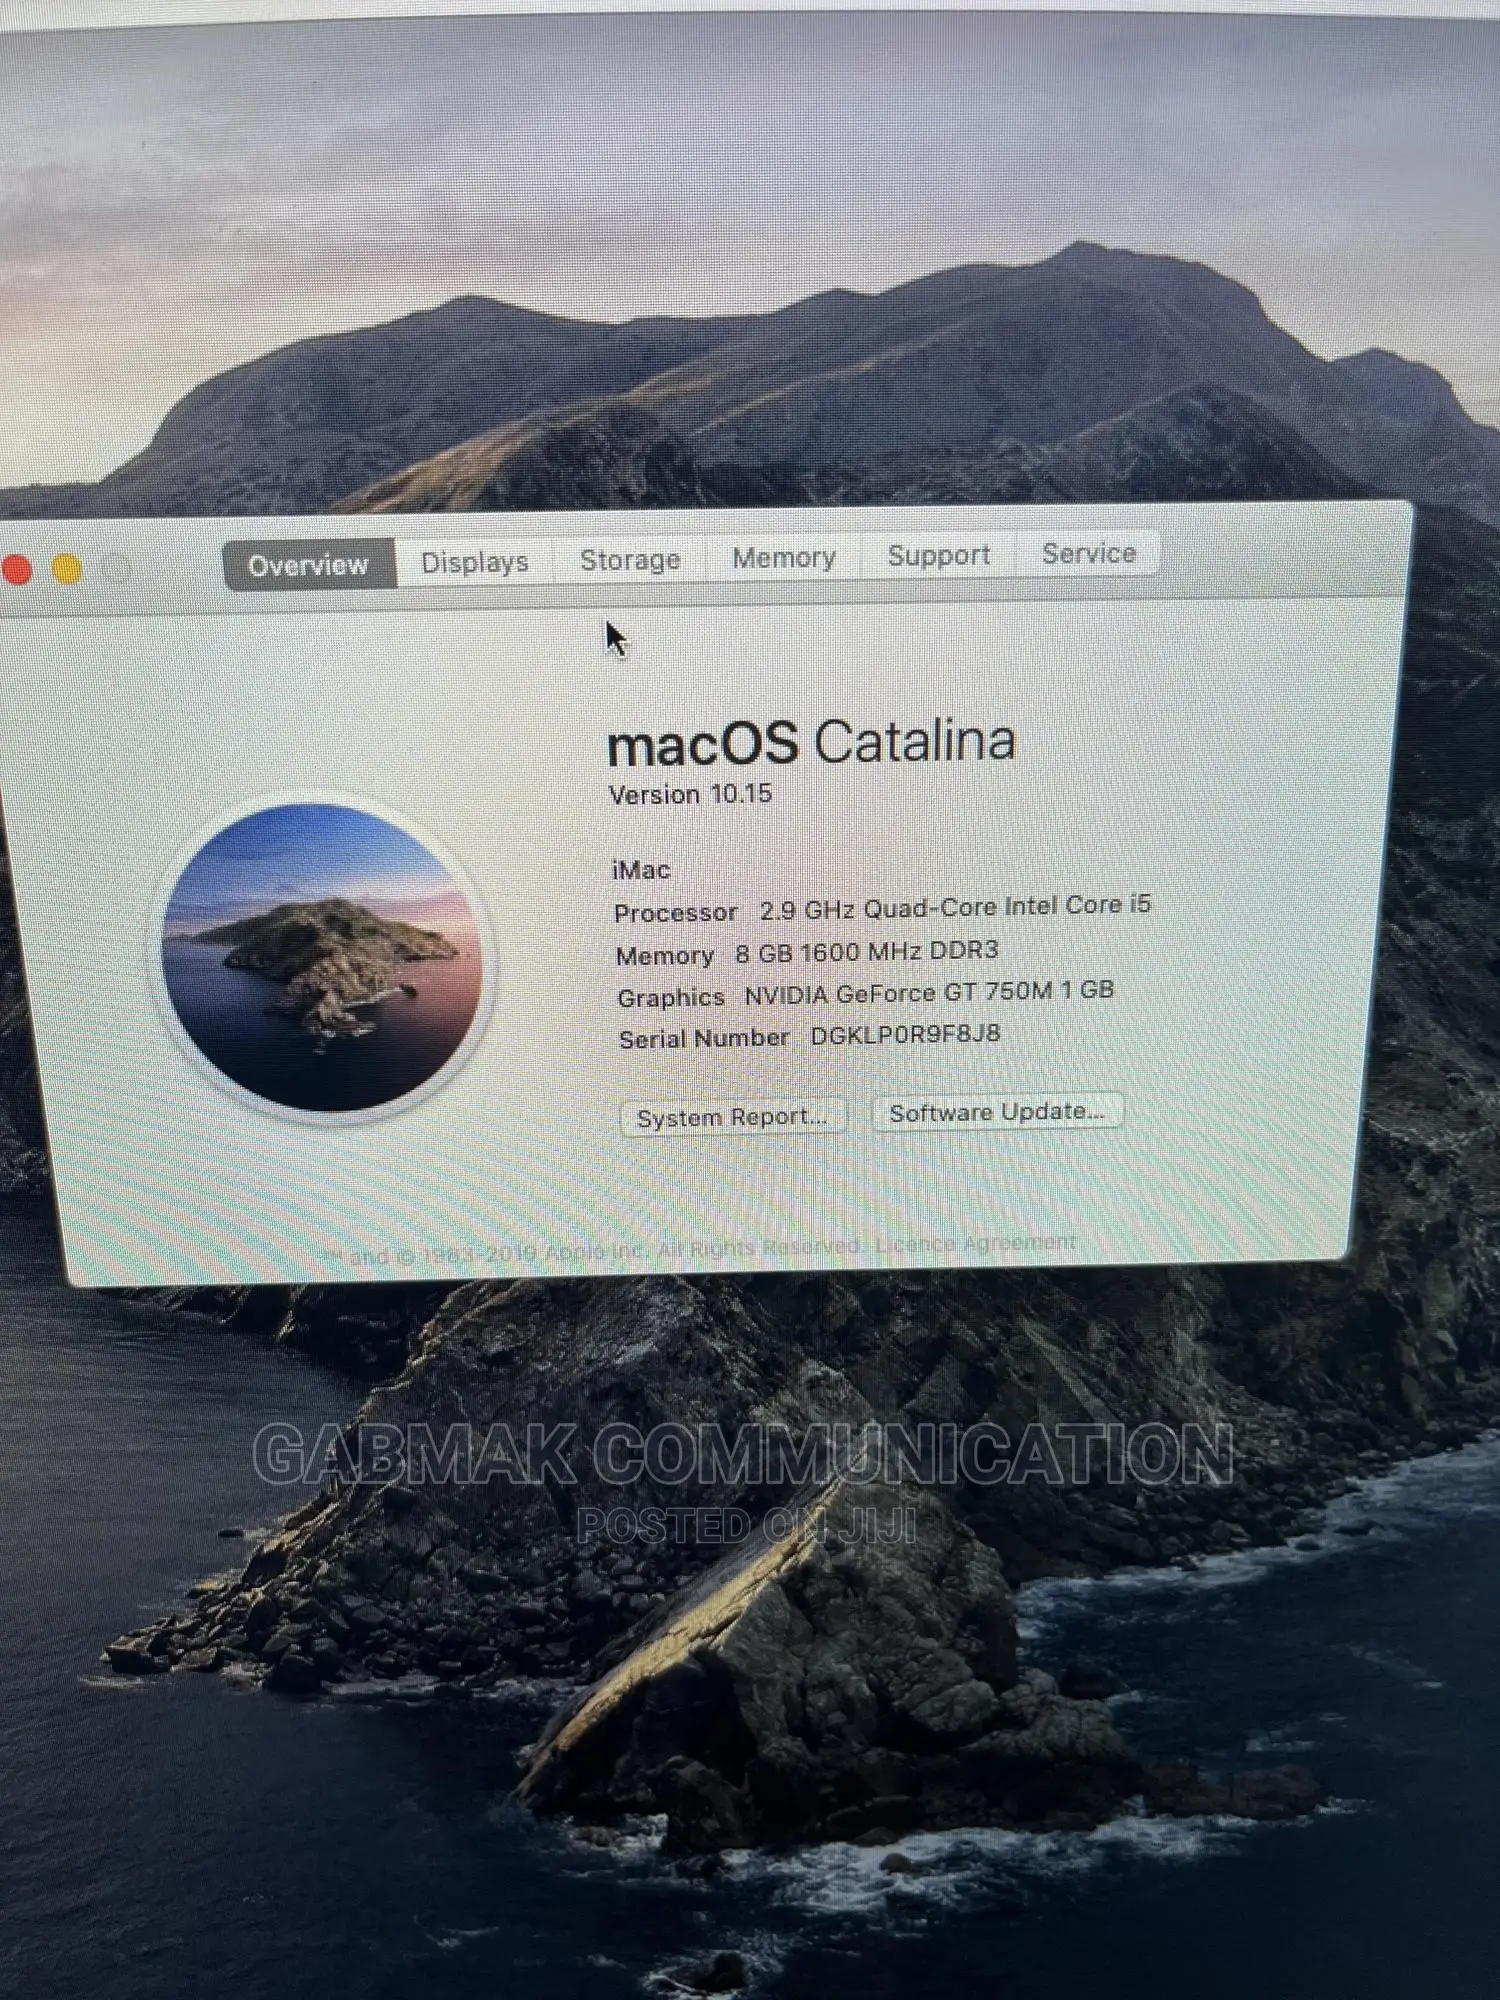This screenshot has width=1500, height=2000.
Task: Click the Memory label in specs list
Action: click(665, 956)
